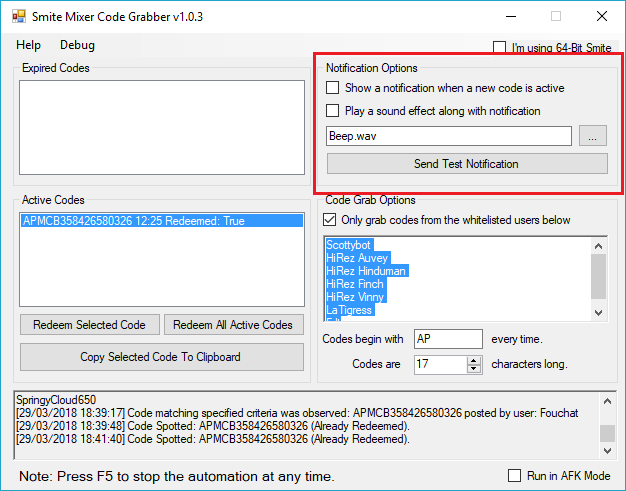The image size is (626, 491).
Task: Click the code length field showing 17
Action: point(440,364)
